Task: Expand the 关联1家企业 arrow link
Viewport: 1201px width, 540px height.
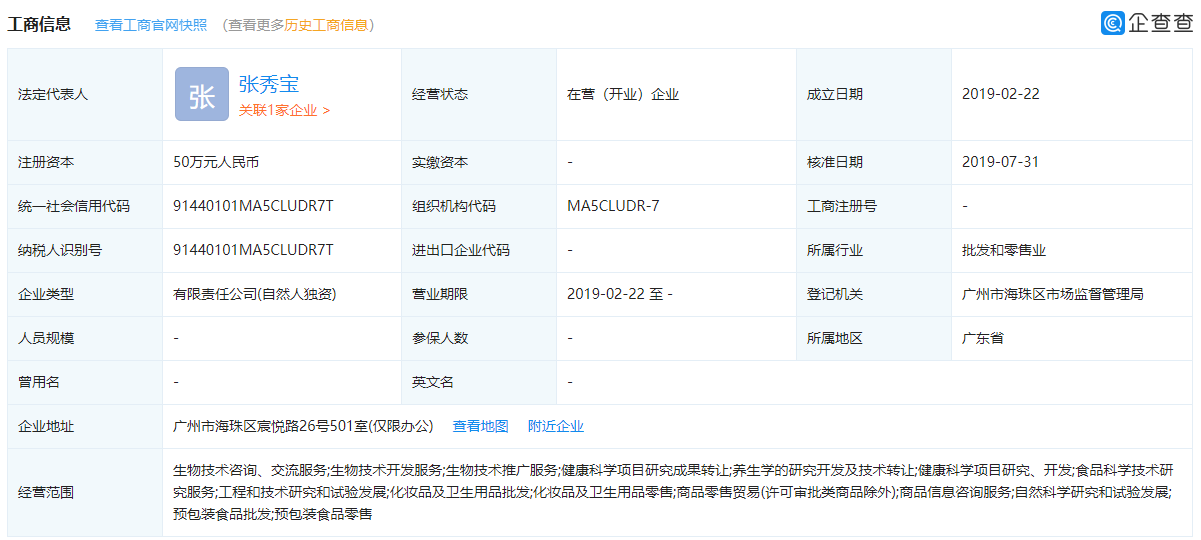Action: point(284,111)
